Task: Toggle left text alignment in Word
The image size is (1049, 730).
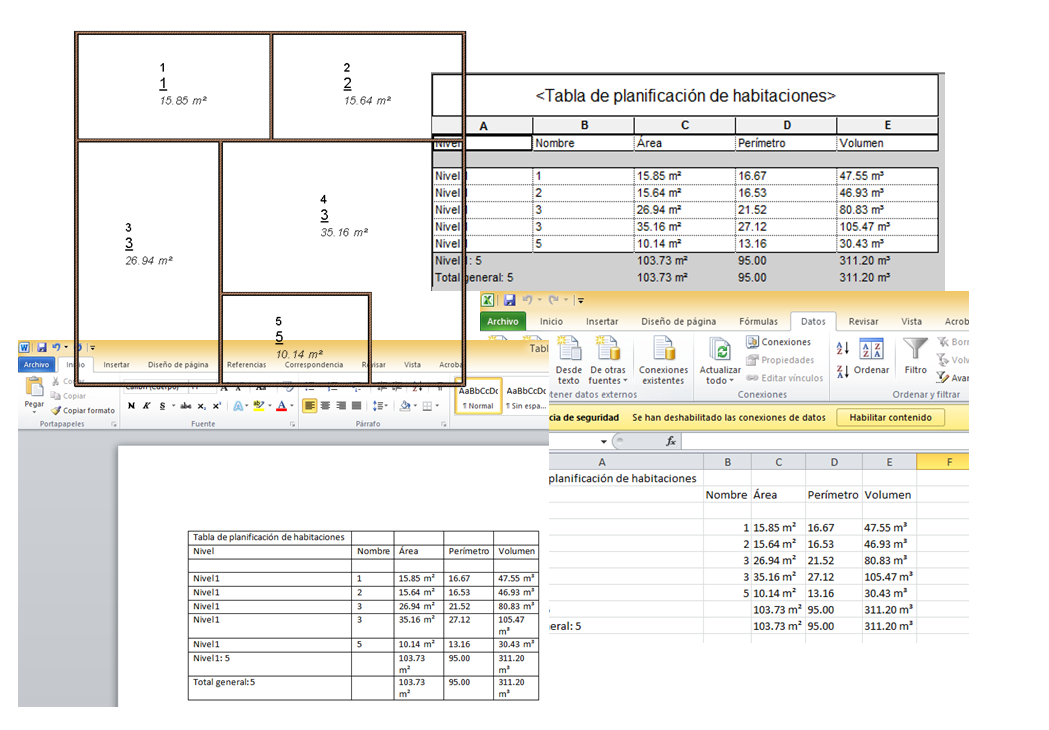Action: [x=309, y=406]
